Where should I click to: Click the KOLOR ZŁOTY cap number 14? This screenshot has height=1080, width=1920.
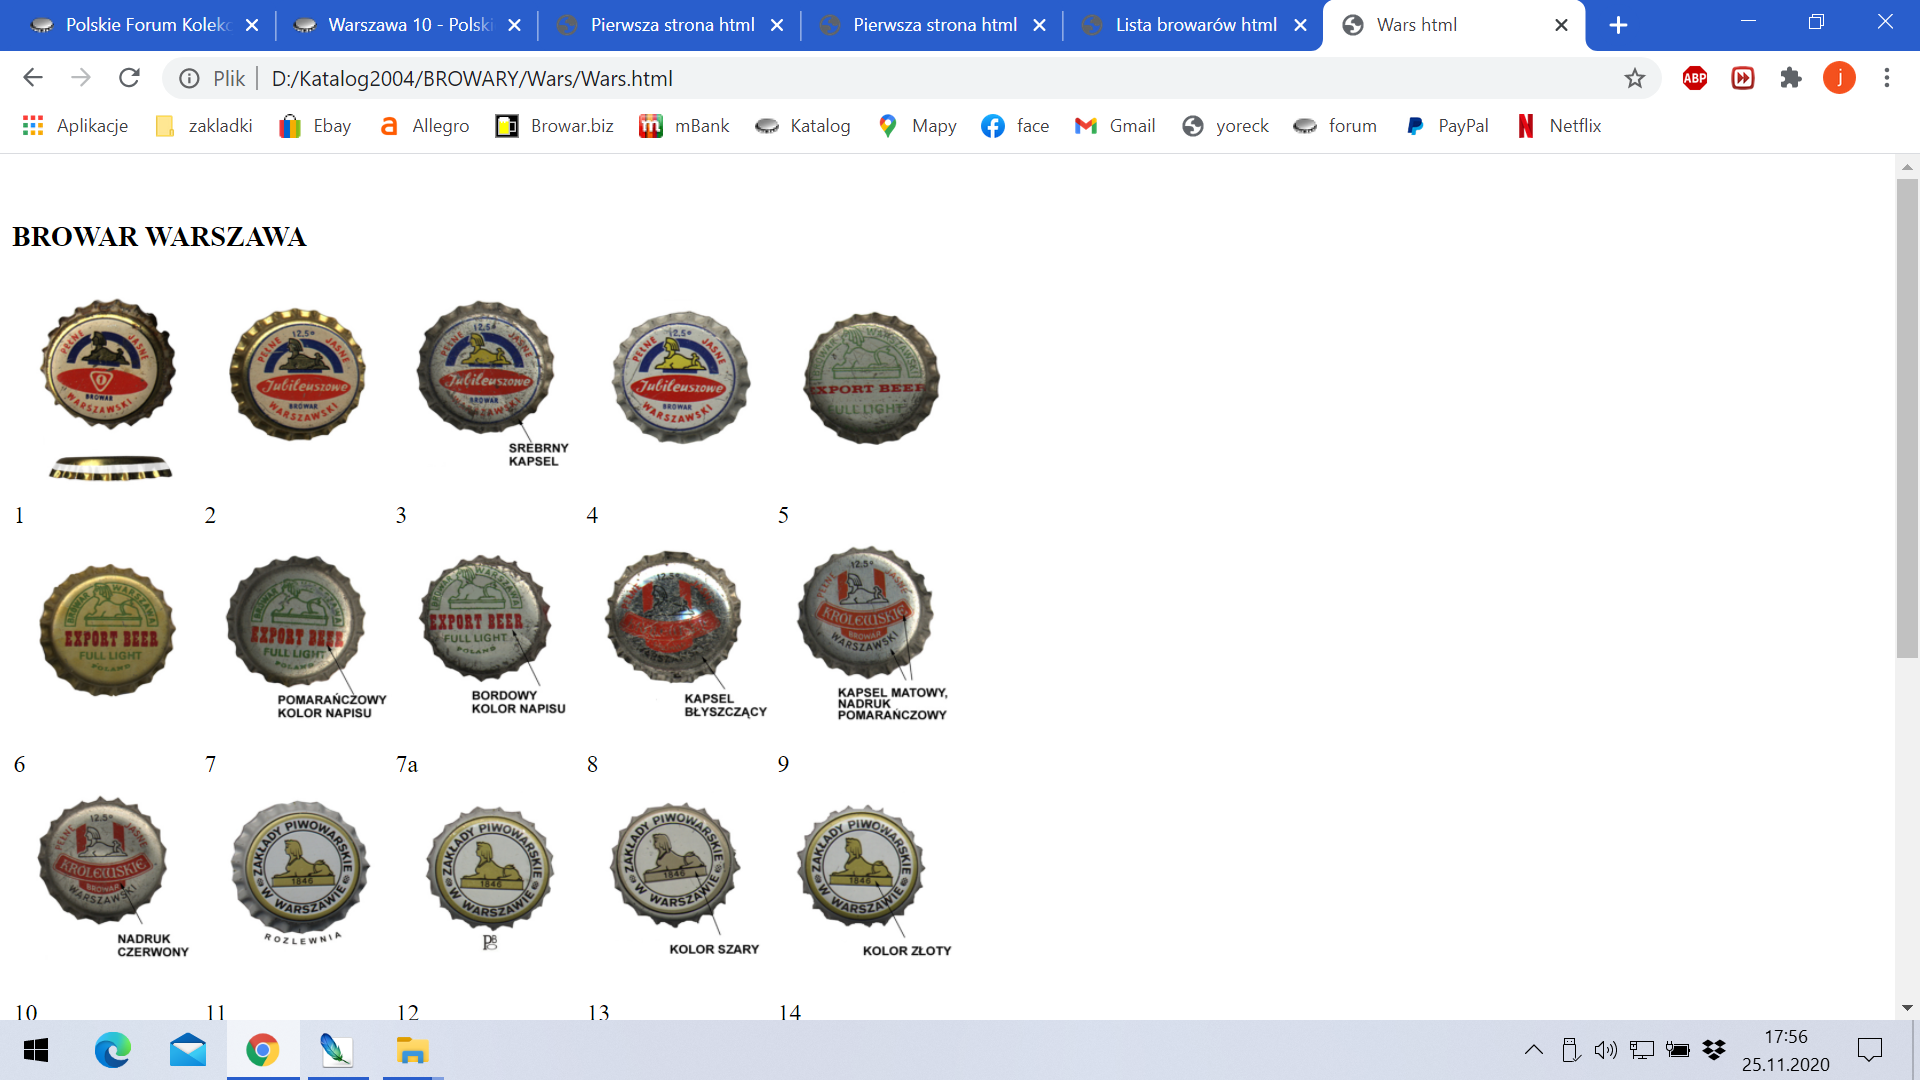(x=862, y=866)
